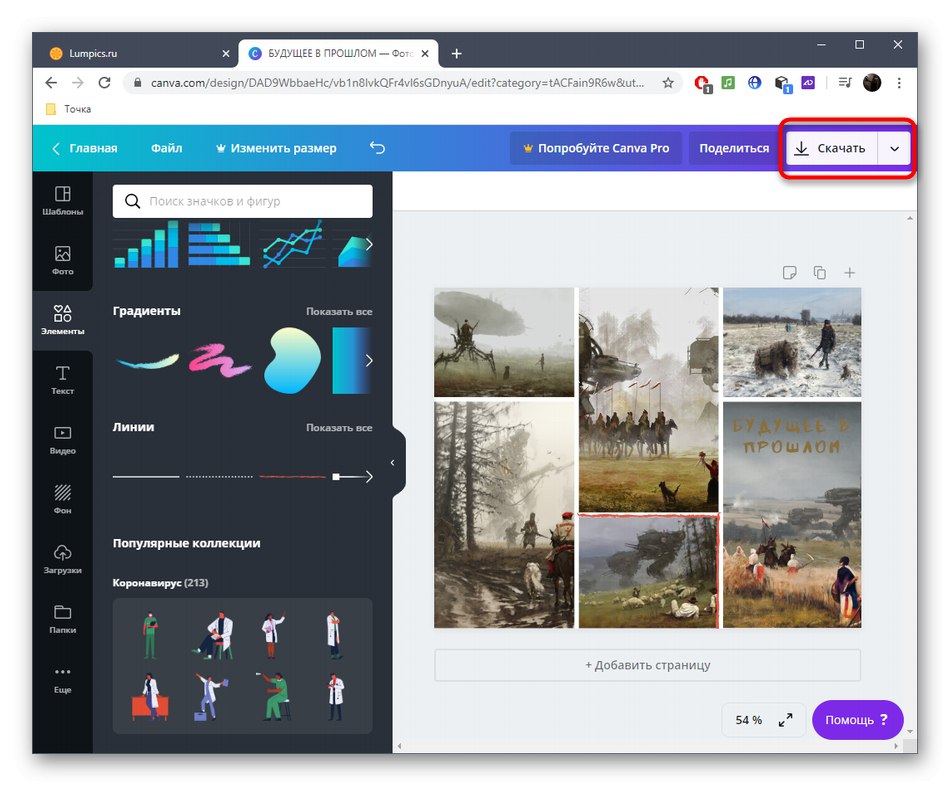The width and height of the screenshot is (950, 786).
Task: Open the Фото sidebar panel
Action: tap(62, 261)
